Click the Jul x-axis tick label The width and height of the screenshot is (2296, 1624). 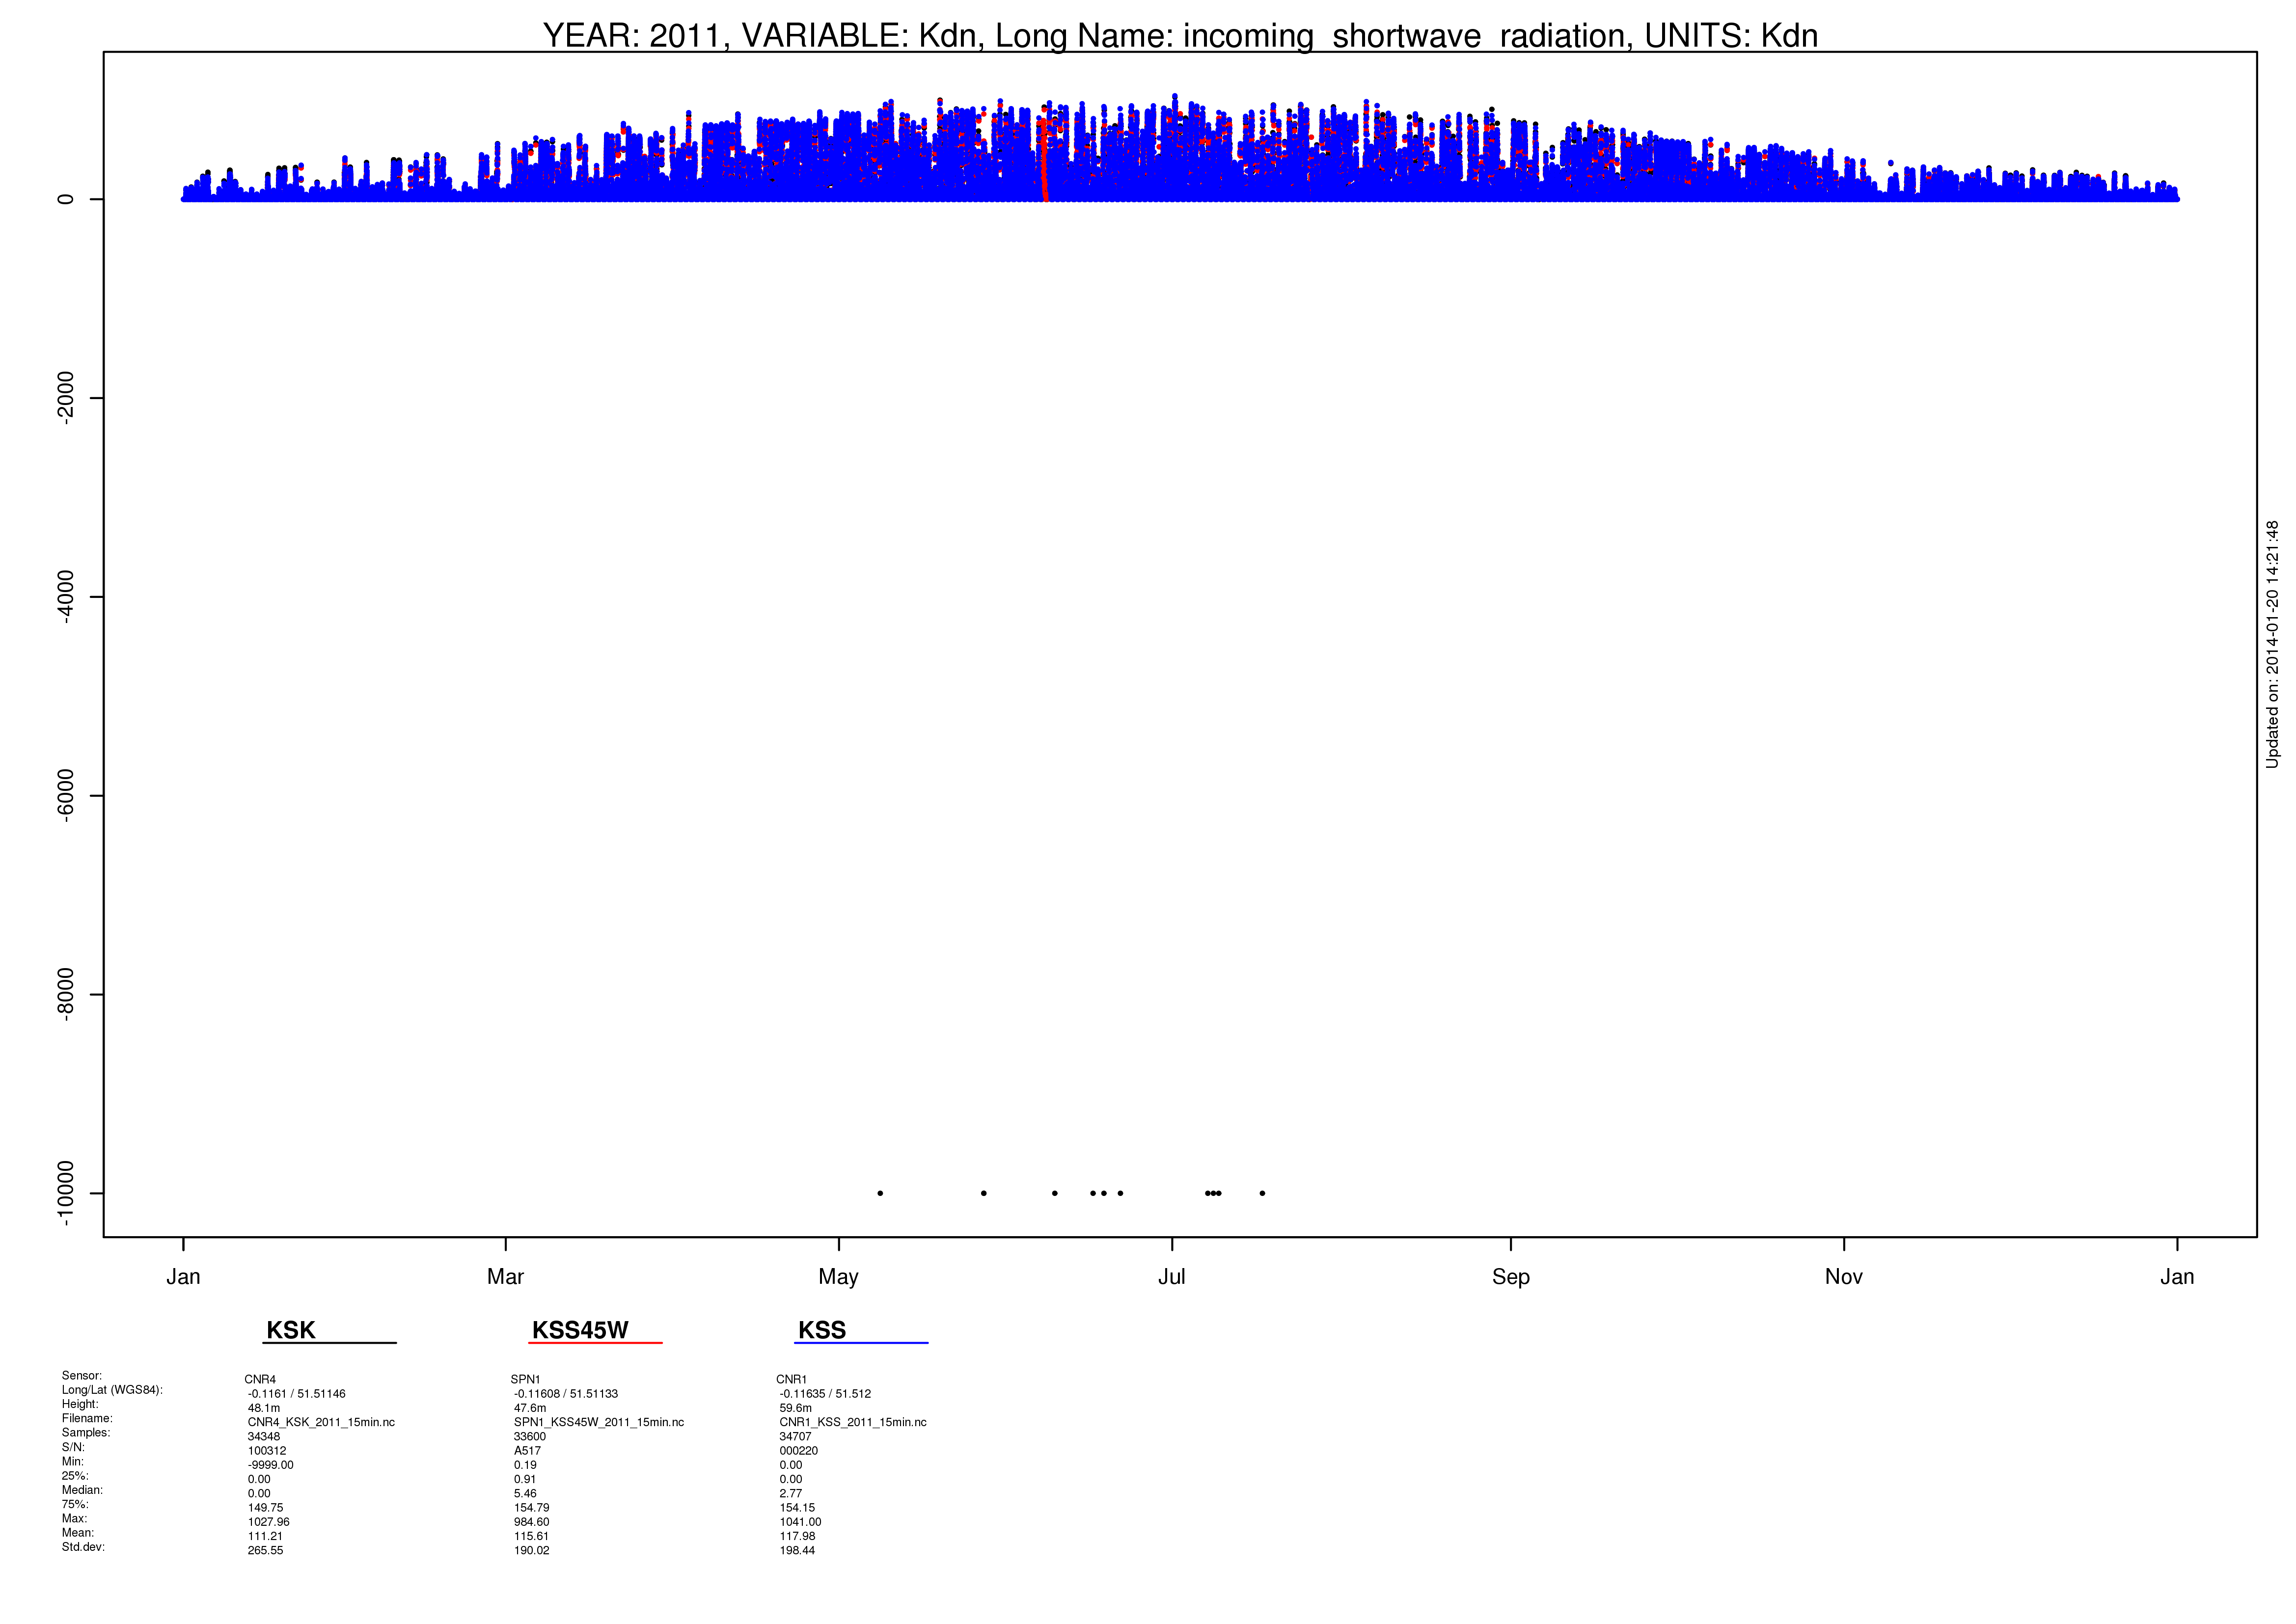coord(1171,1277)
